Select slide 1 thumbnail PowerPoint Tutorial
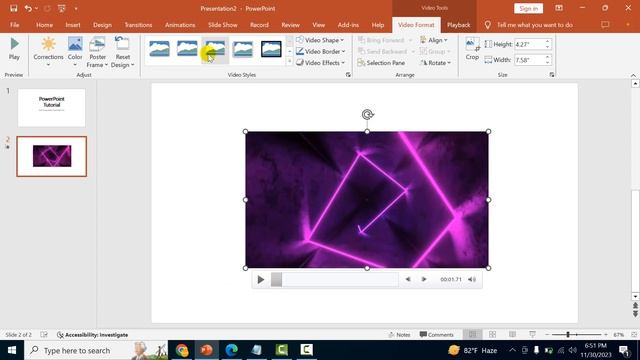 point(51,107)
